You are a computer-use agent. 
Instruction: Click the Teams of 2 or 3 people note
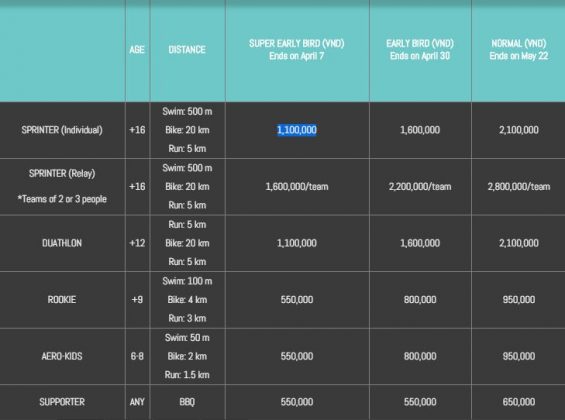pyautogui.click(x=62, y=199)
